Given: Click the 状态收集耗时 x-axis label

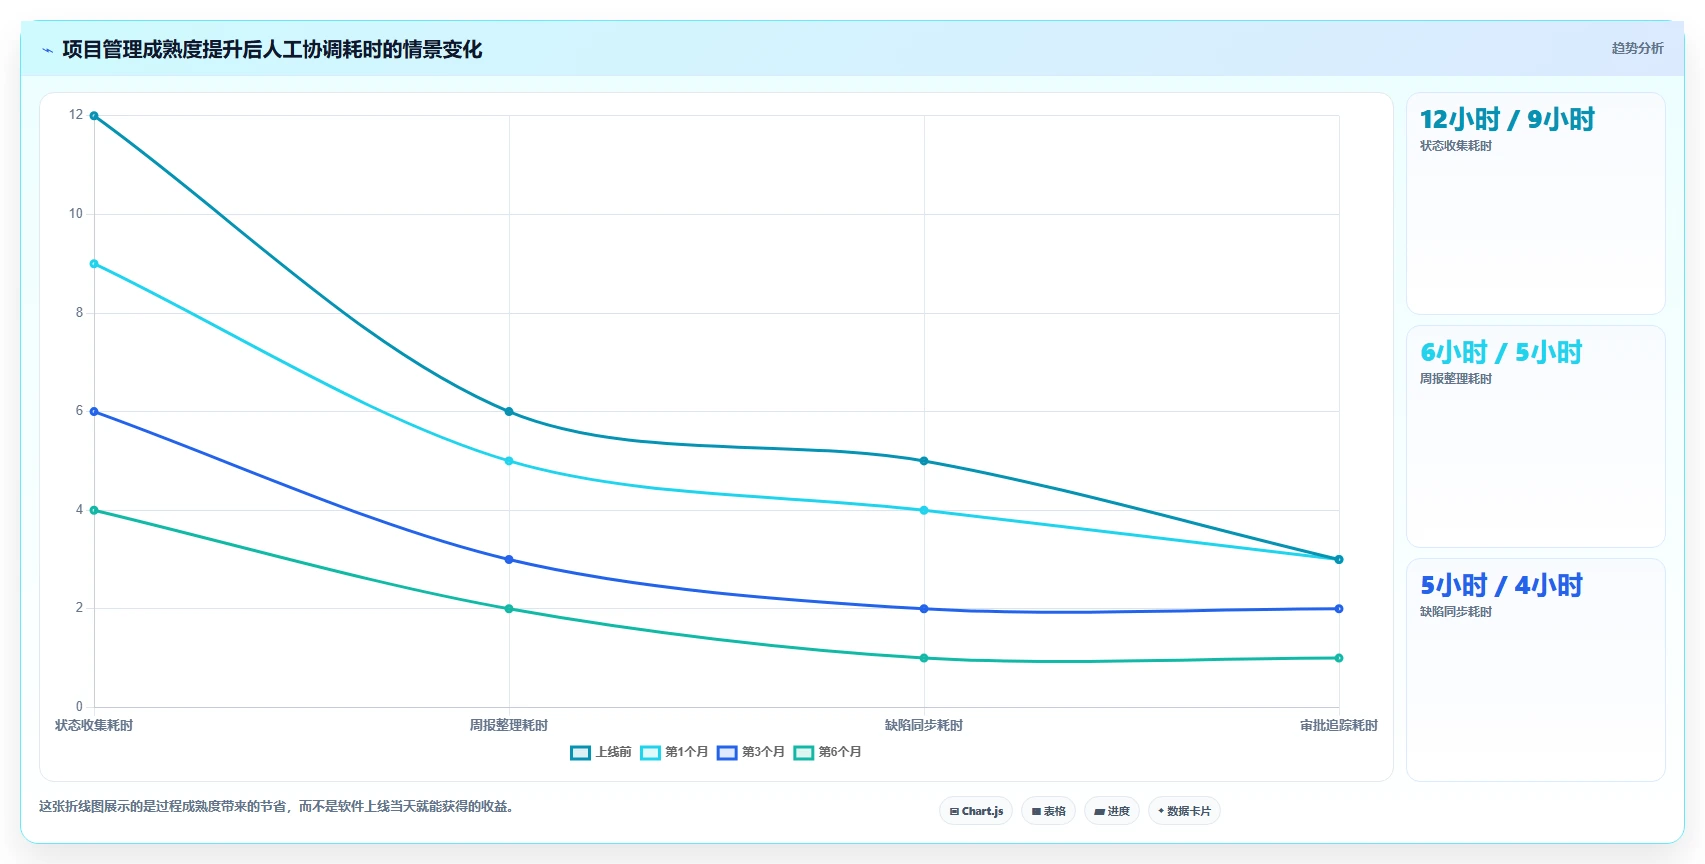Looking at the screenshot, I should point(94,726).
